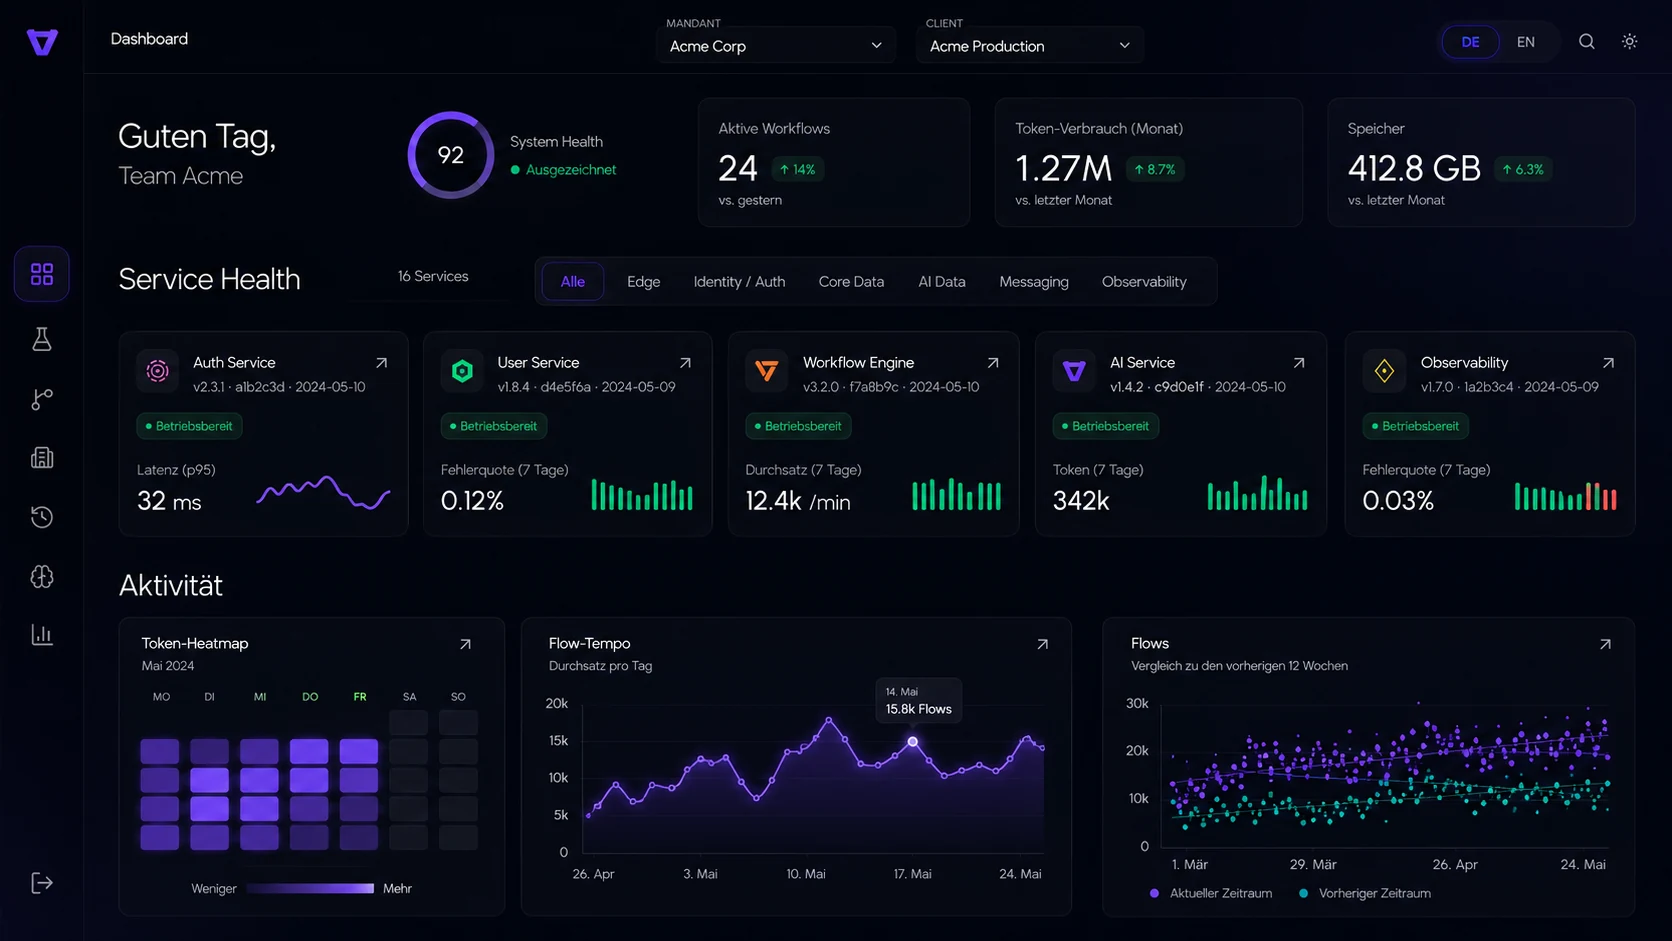This screenshot has width=1672, height=941.
Task: Open the Client dropdown Acme Production
Action: 1030,46
